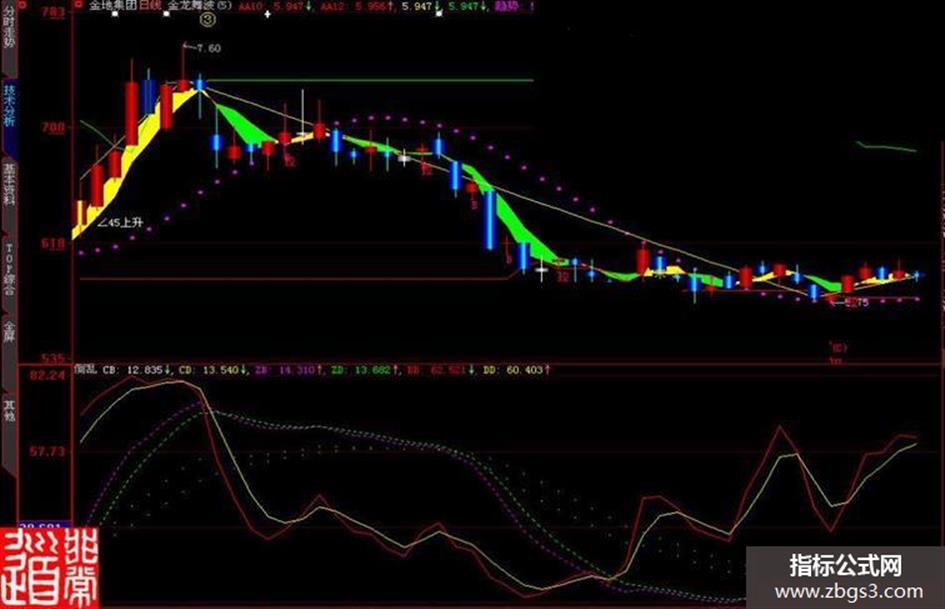Click the circled 3 marker above chart
Screen dimensions: 945x609
pyautogui.click(x=207, y=19)
